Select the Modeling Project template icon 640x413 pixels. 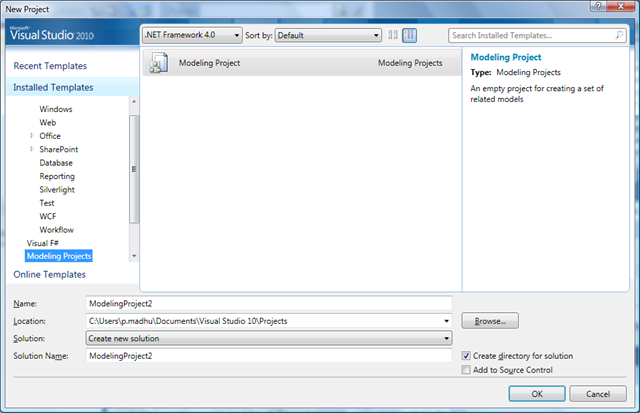[x=159, y=63]
